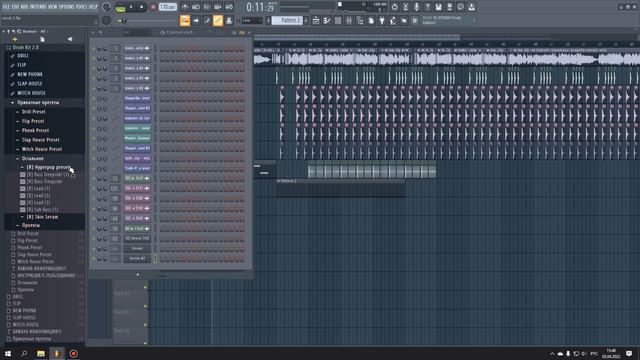Open File Explorer from taskbar
Image resolution: width=640 pixels, height=360 pixels.
click(x=40, y=353)
